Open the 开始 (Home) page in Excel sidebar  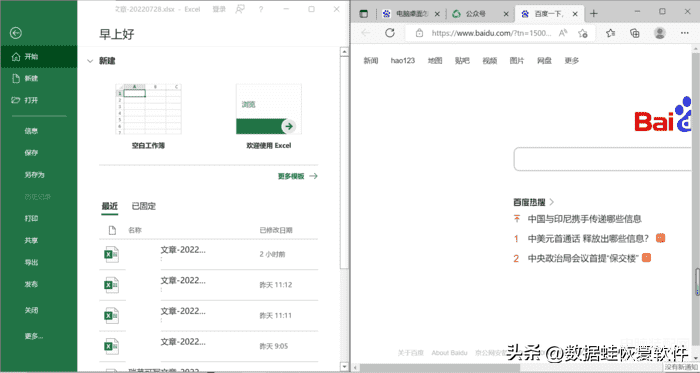[38, 57]
